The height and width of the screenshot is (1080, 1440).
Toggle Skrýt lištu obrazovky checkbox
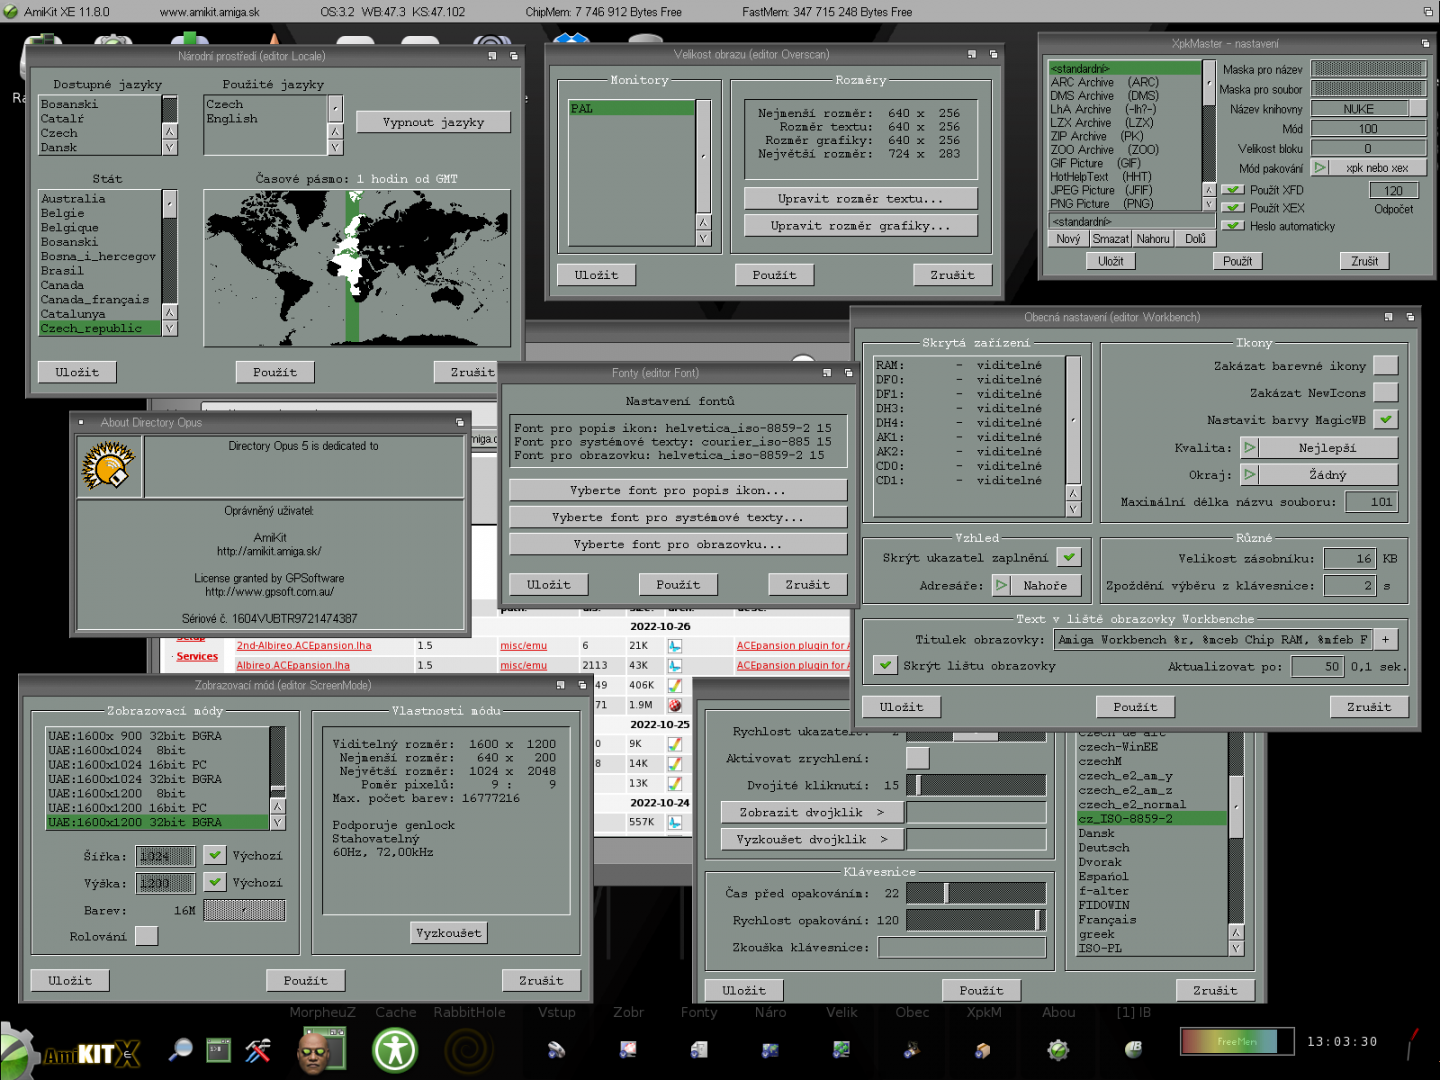click(884, 665)
